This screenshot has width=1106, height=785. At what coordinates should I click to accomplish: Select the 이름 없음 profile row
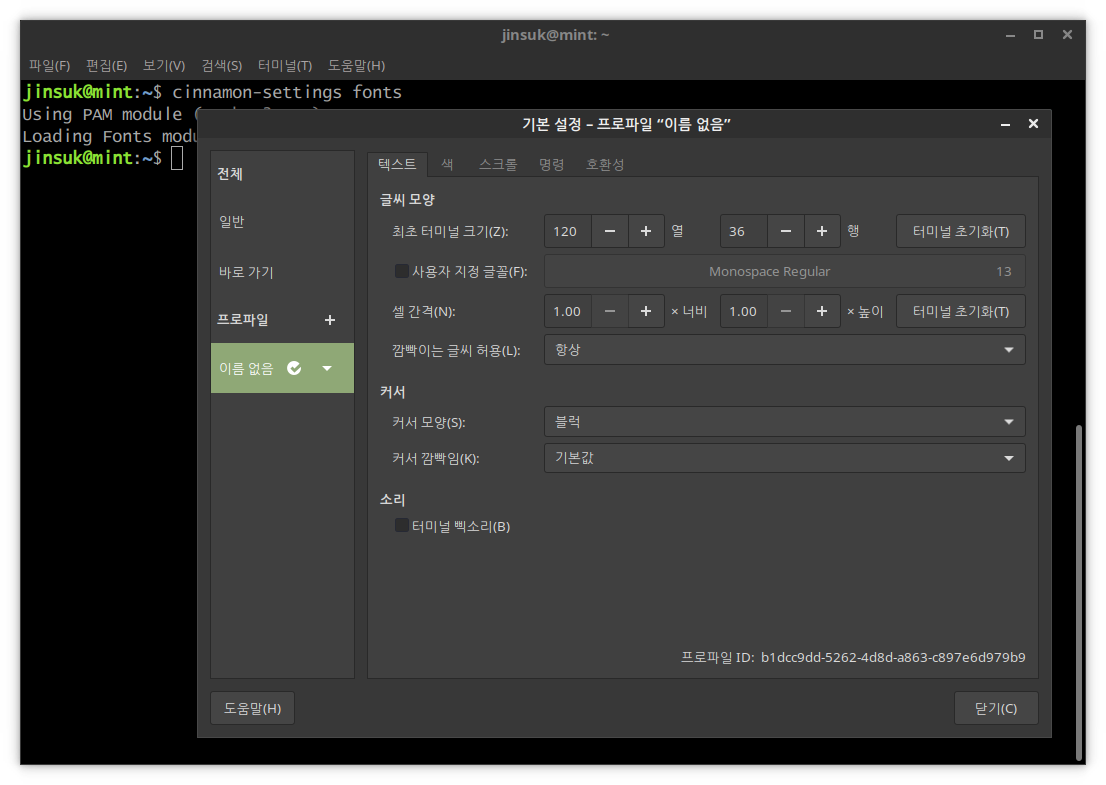[282, 368]
